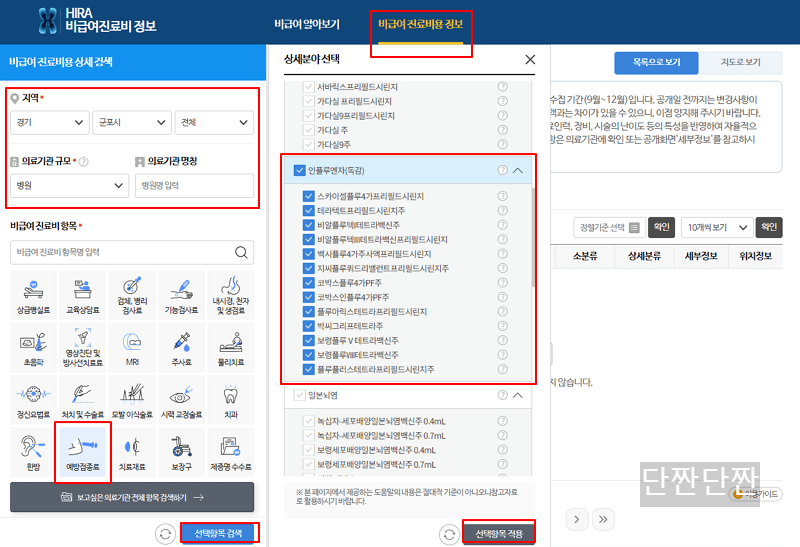Screen dimensions: 800x547
Task: Choose the 초음파 category icon
Action: (33, 347)
